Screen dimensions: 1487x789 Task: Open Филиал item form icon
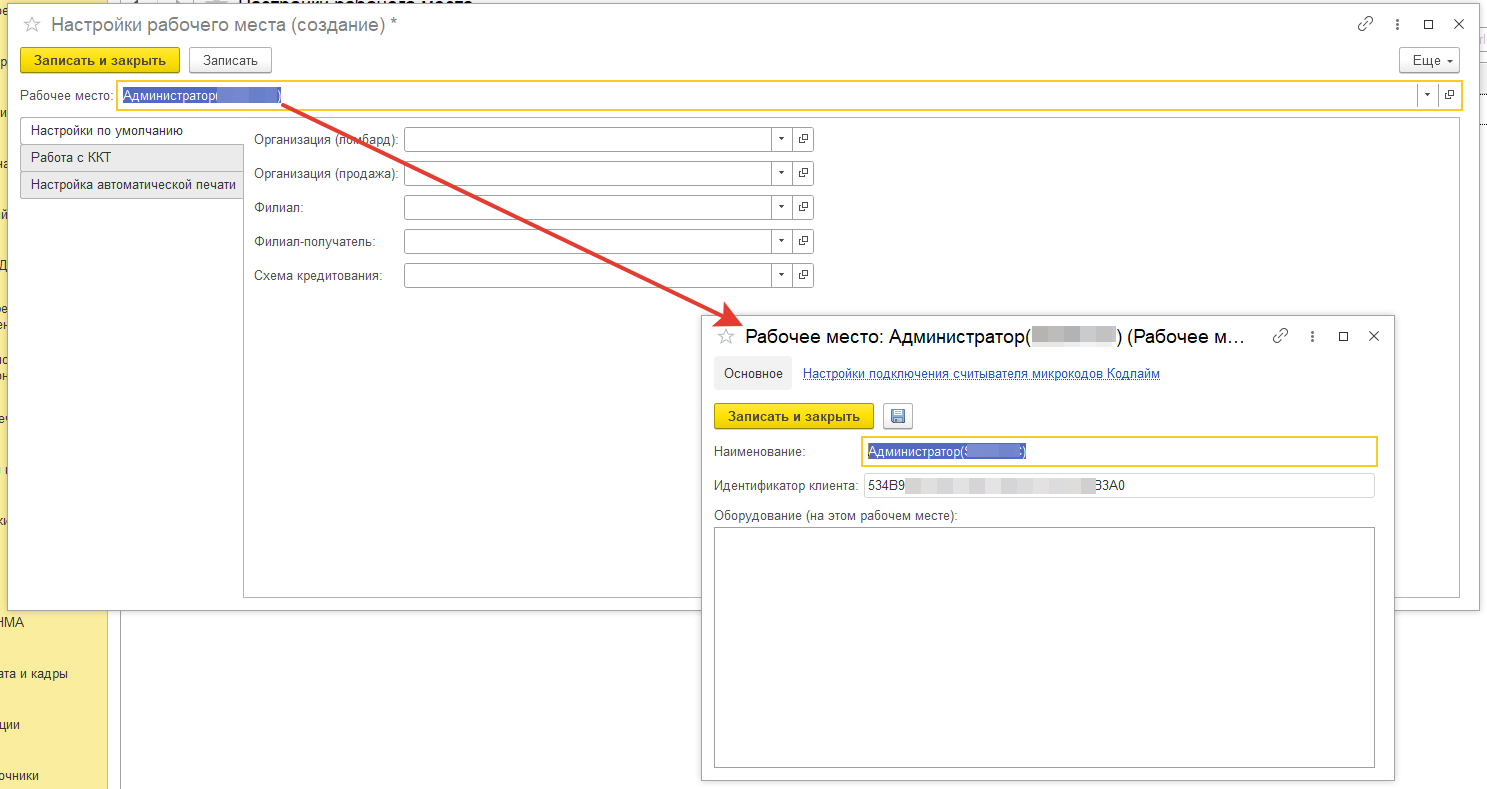pyautogui.click(x=802, y=208)
